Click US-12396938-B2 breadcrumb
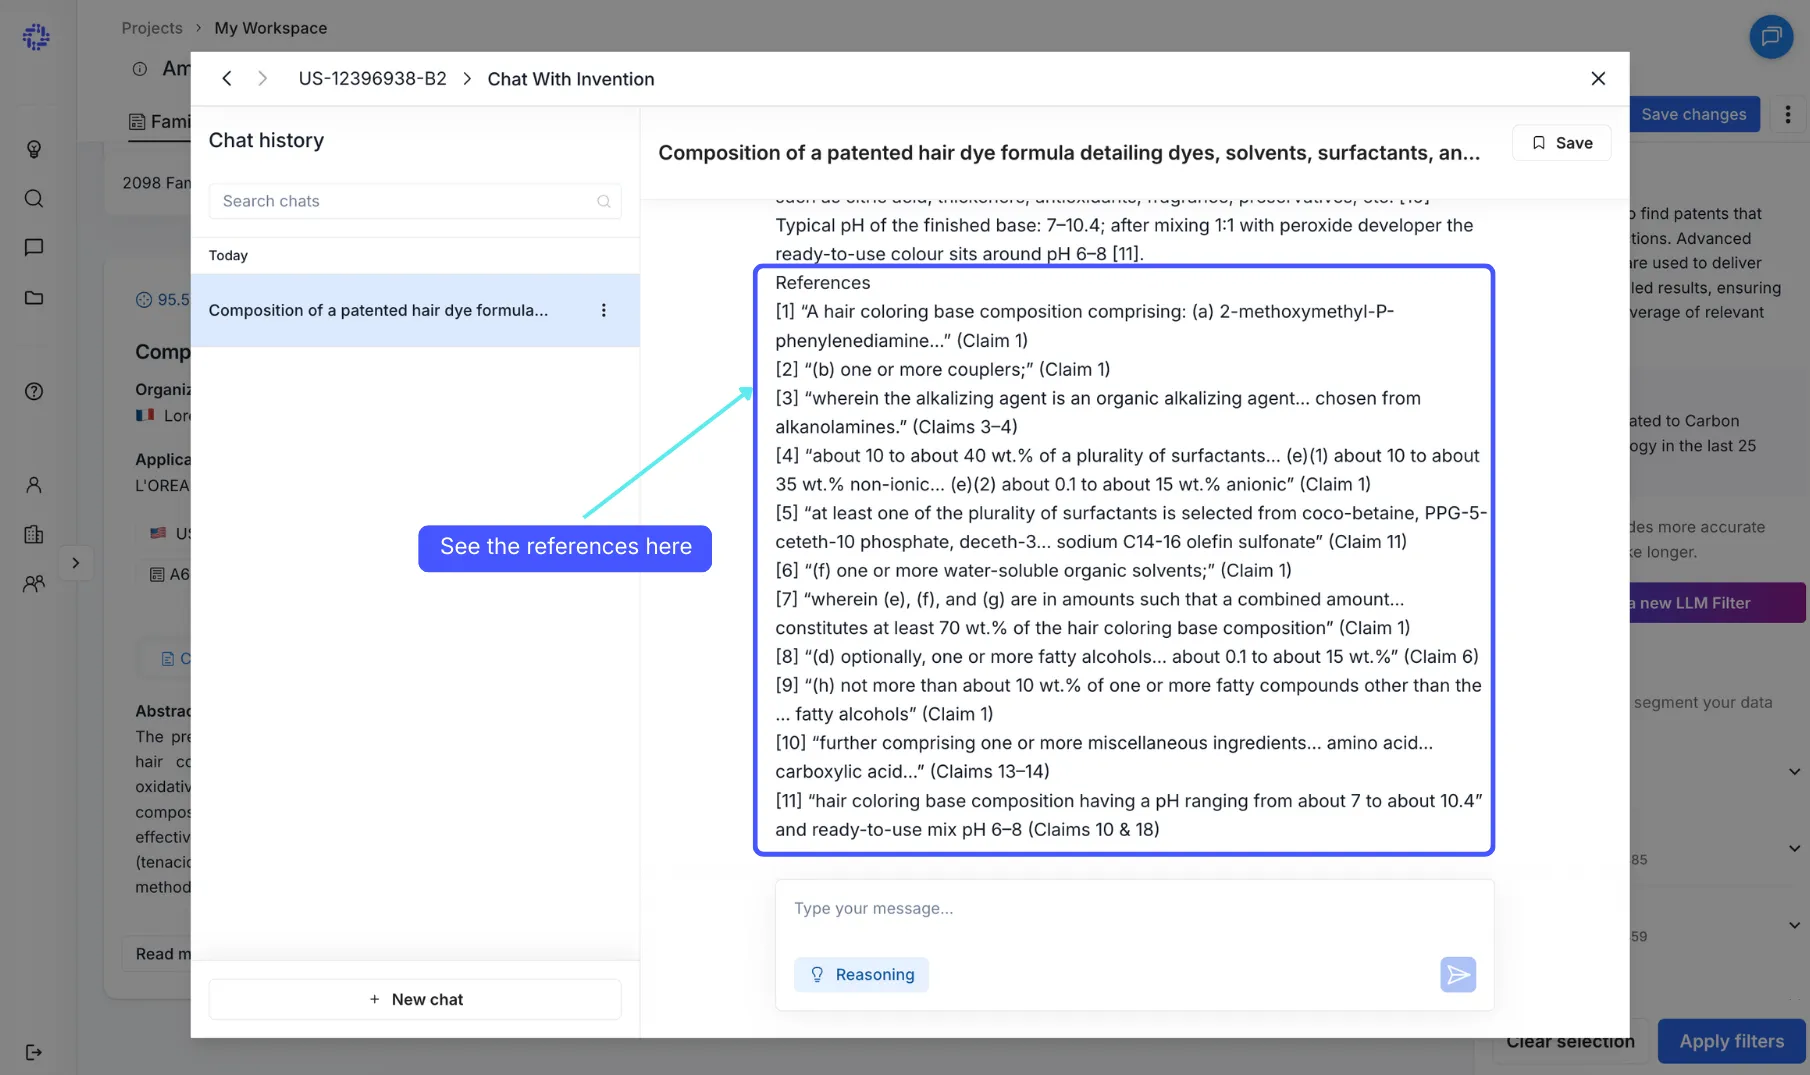Image resolution: width=1810 pixels, height=1075 pixels. coord(372,78)
